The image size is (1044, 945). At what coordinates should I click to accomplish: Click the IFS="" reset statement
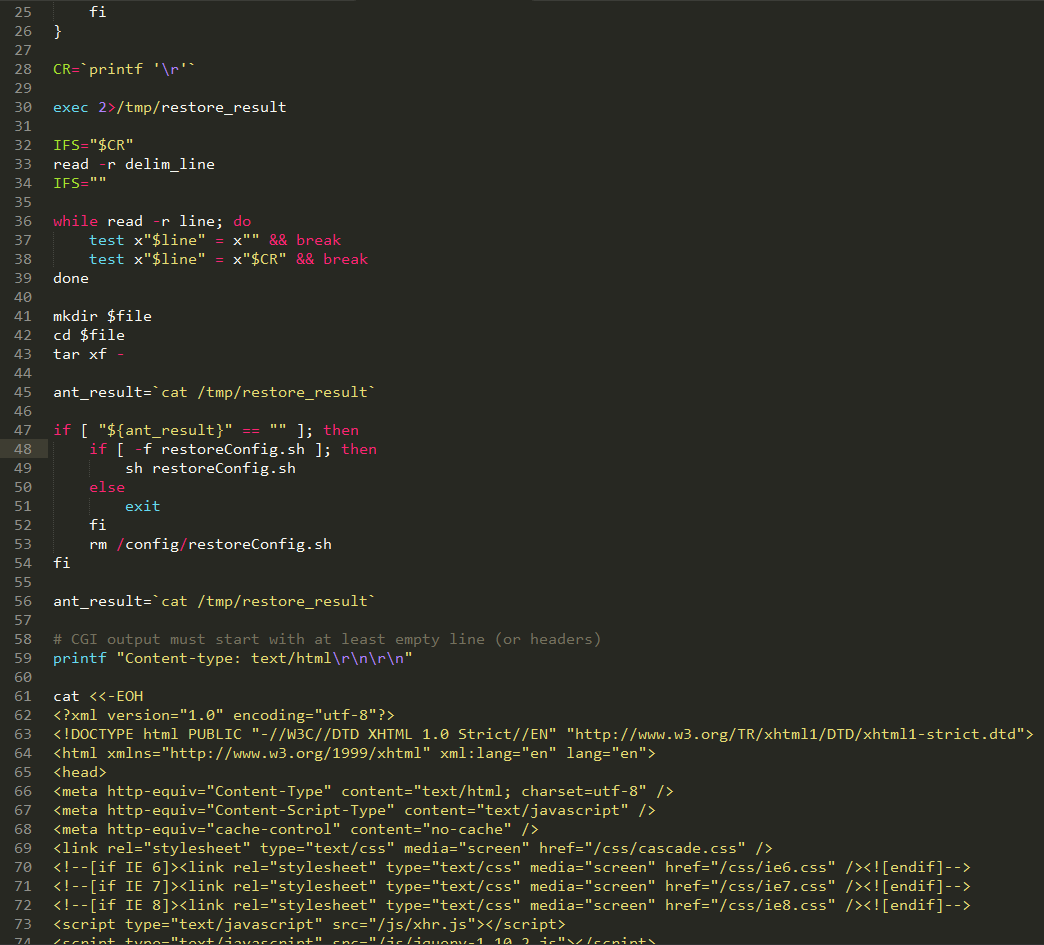point(80,183)
